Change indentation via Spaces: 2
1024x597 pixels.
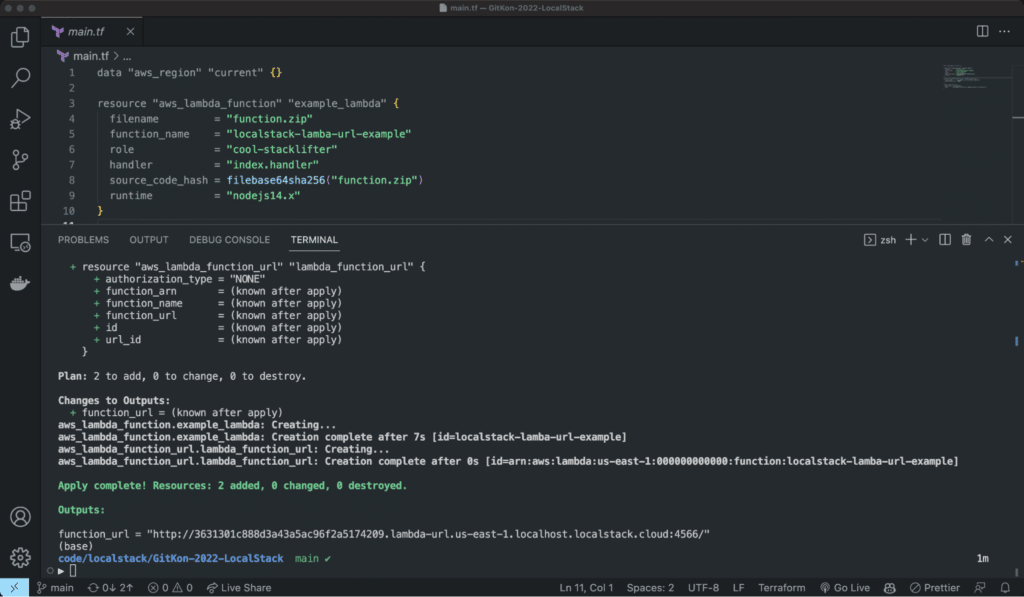(650, 588)
